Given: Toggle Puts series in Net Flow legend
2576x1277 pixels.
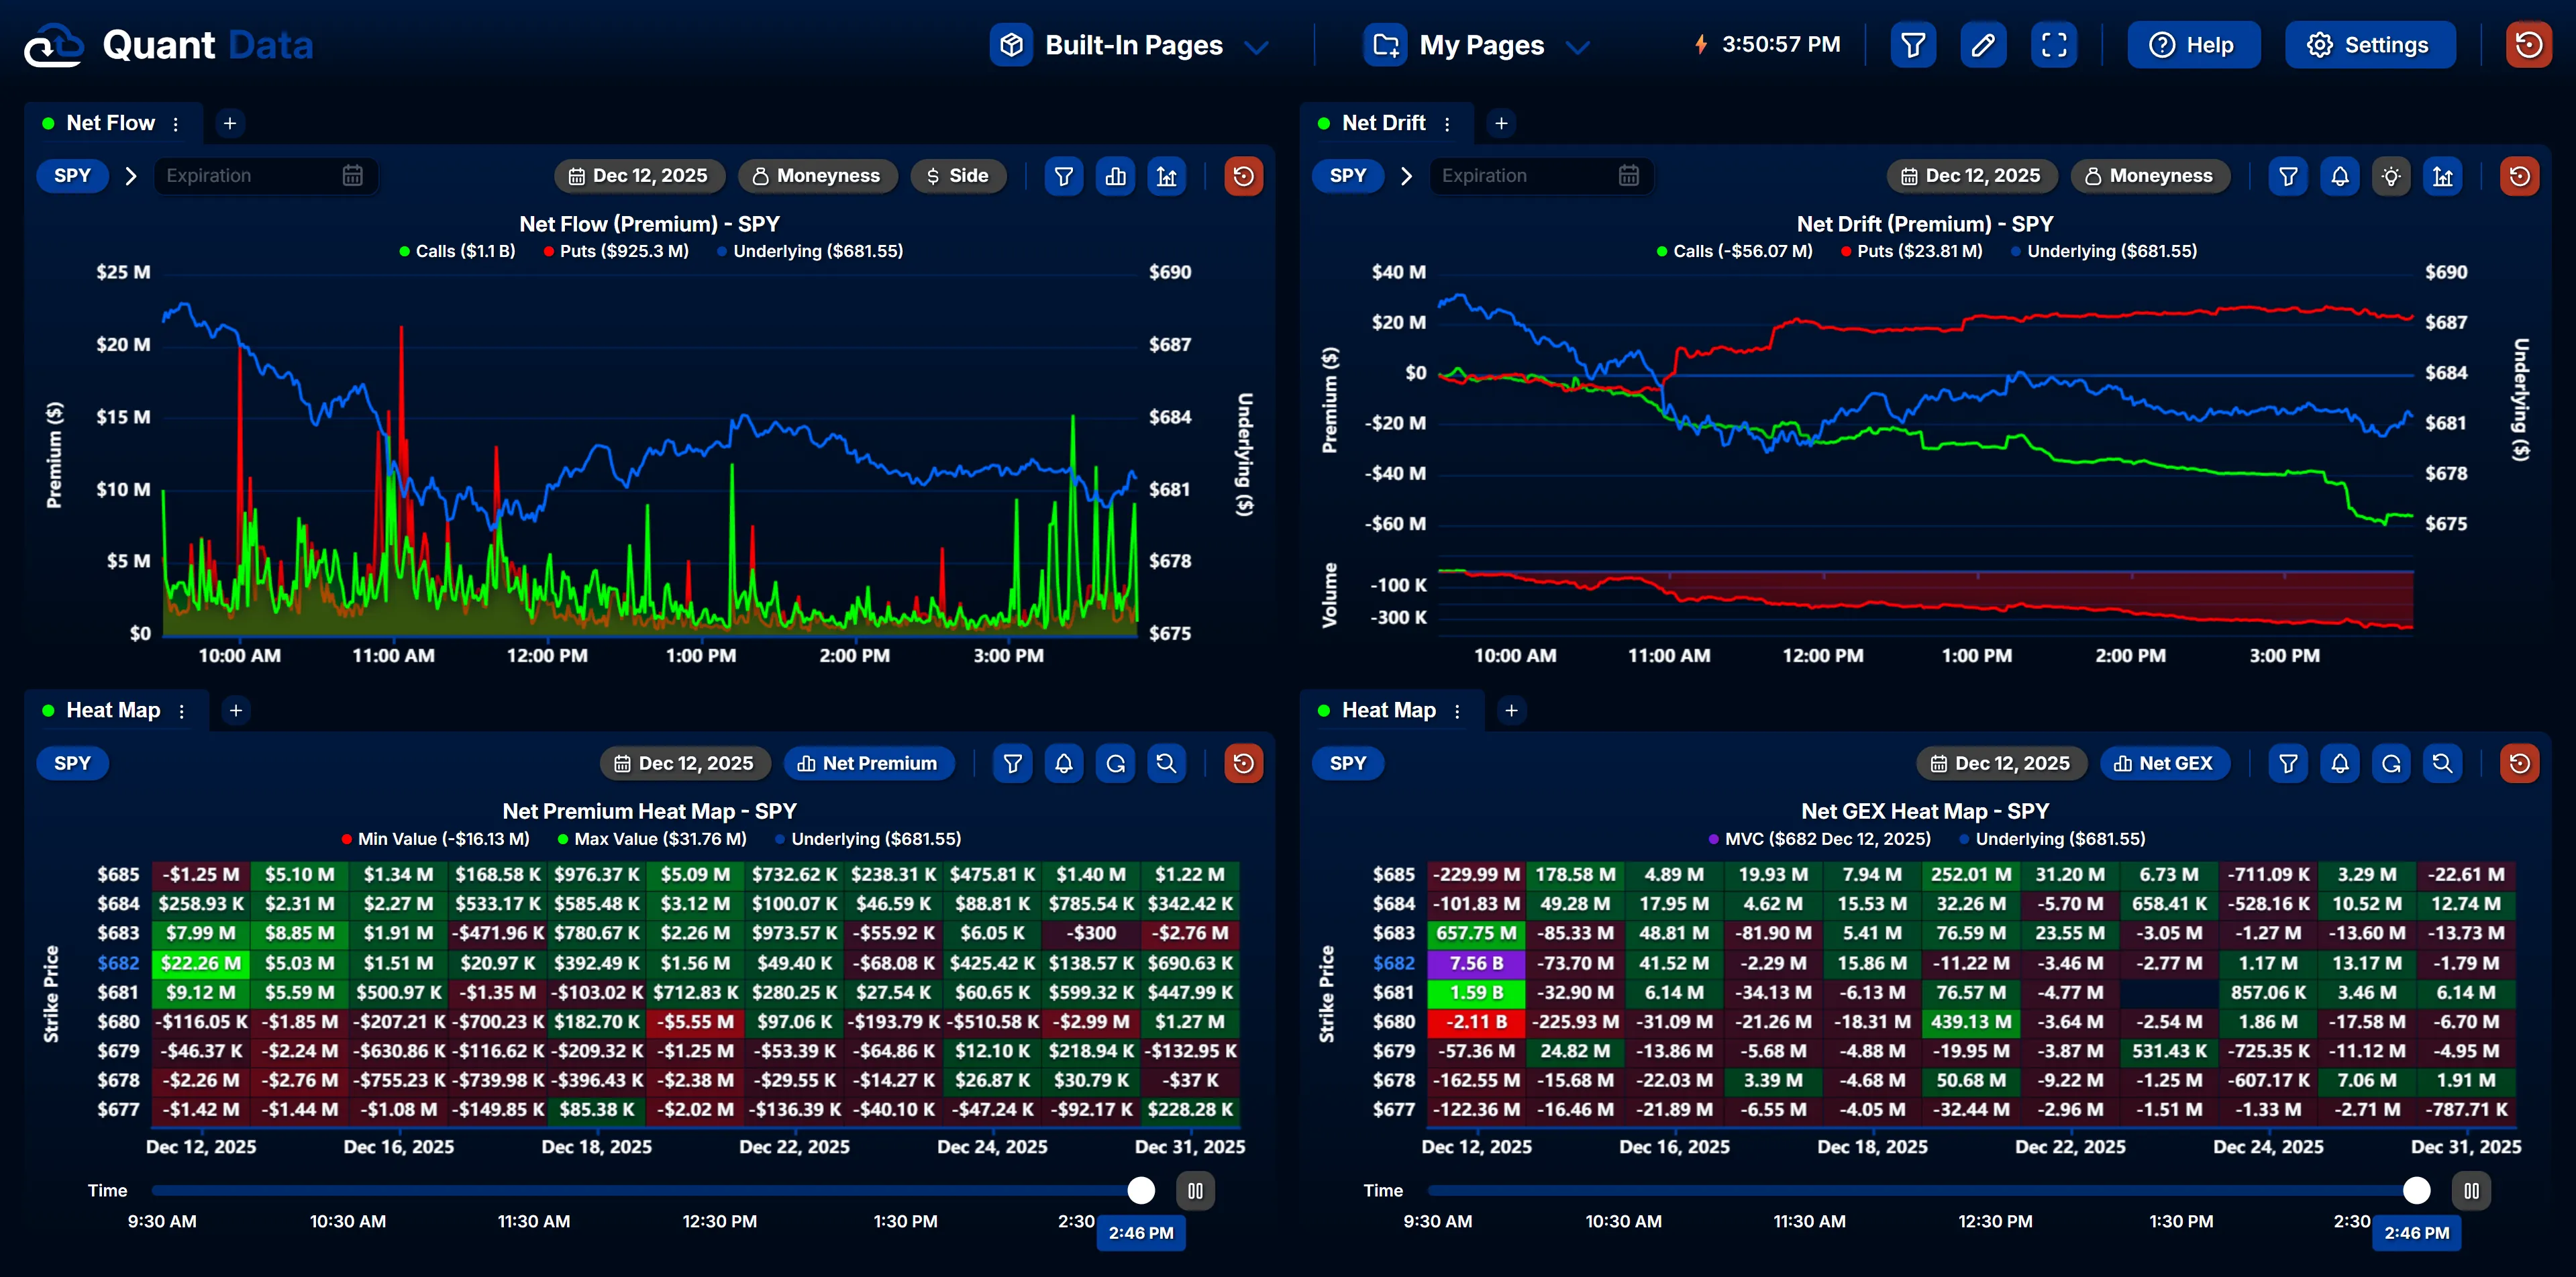Looking at the screenshot, I should click(616, 252).
